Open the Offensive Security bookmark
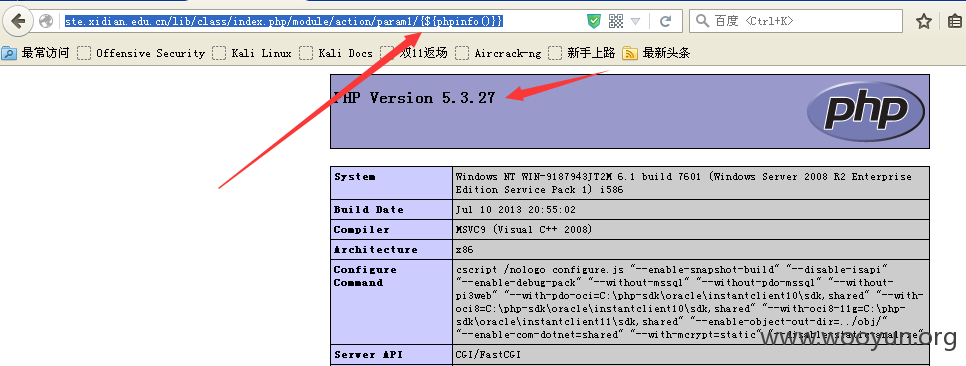 pos(141,53)
